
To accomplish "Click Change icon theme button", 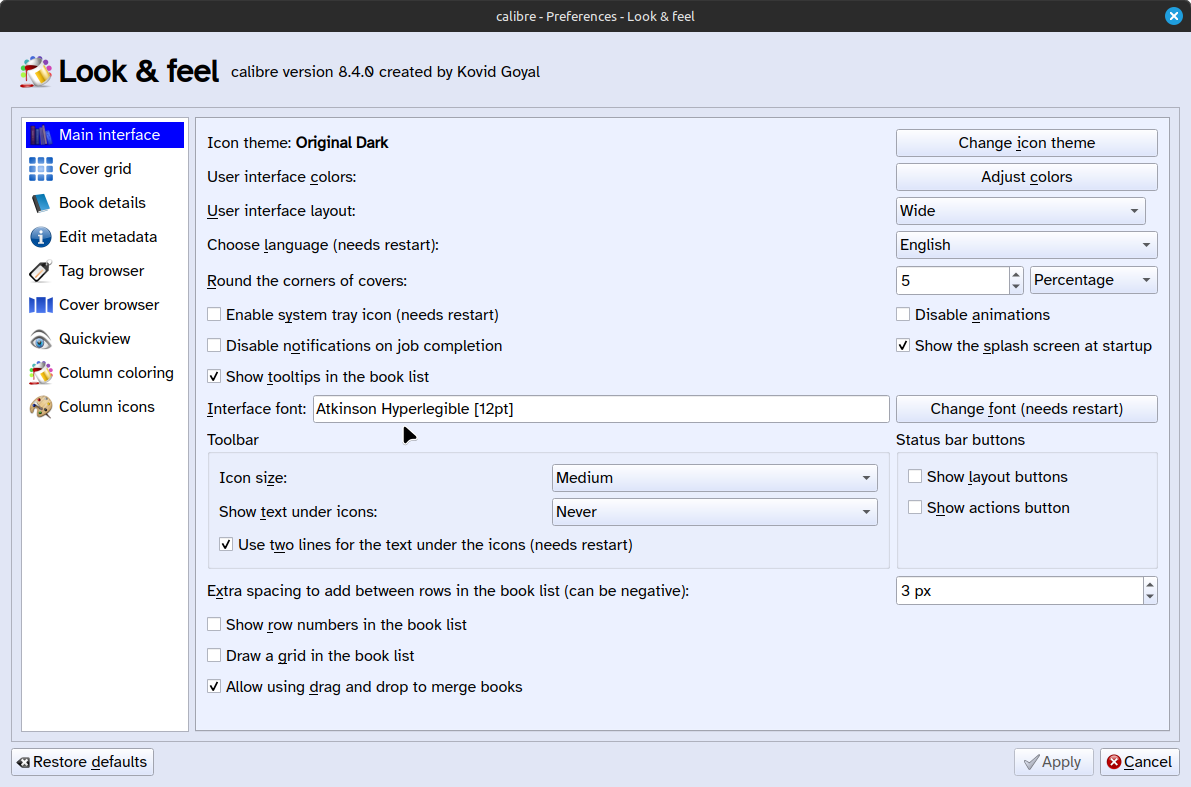I will coord(1026,143).
